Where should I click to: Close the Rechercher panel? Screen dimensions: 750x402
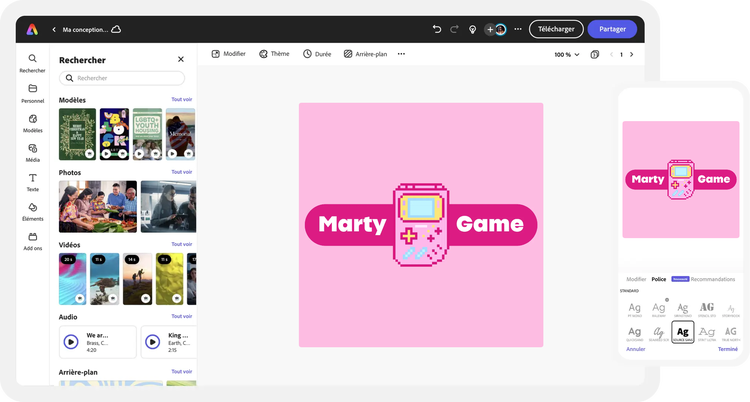coord(181,60)
